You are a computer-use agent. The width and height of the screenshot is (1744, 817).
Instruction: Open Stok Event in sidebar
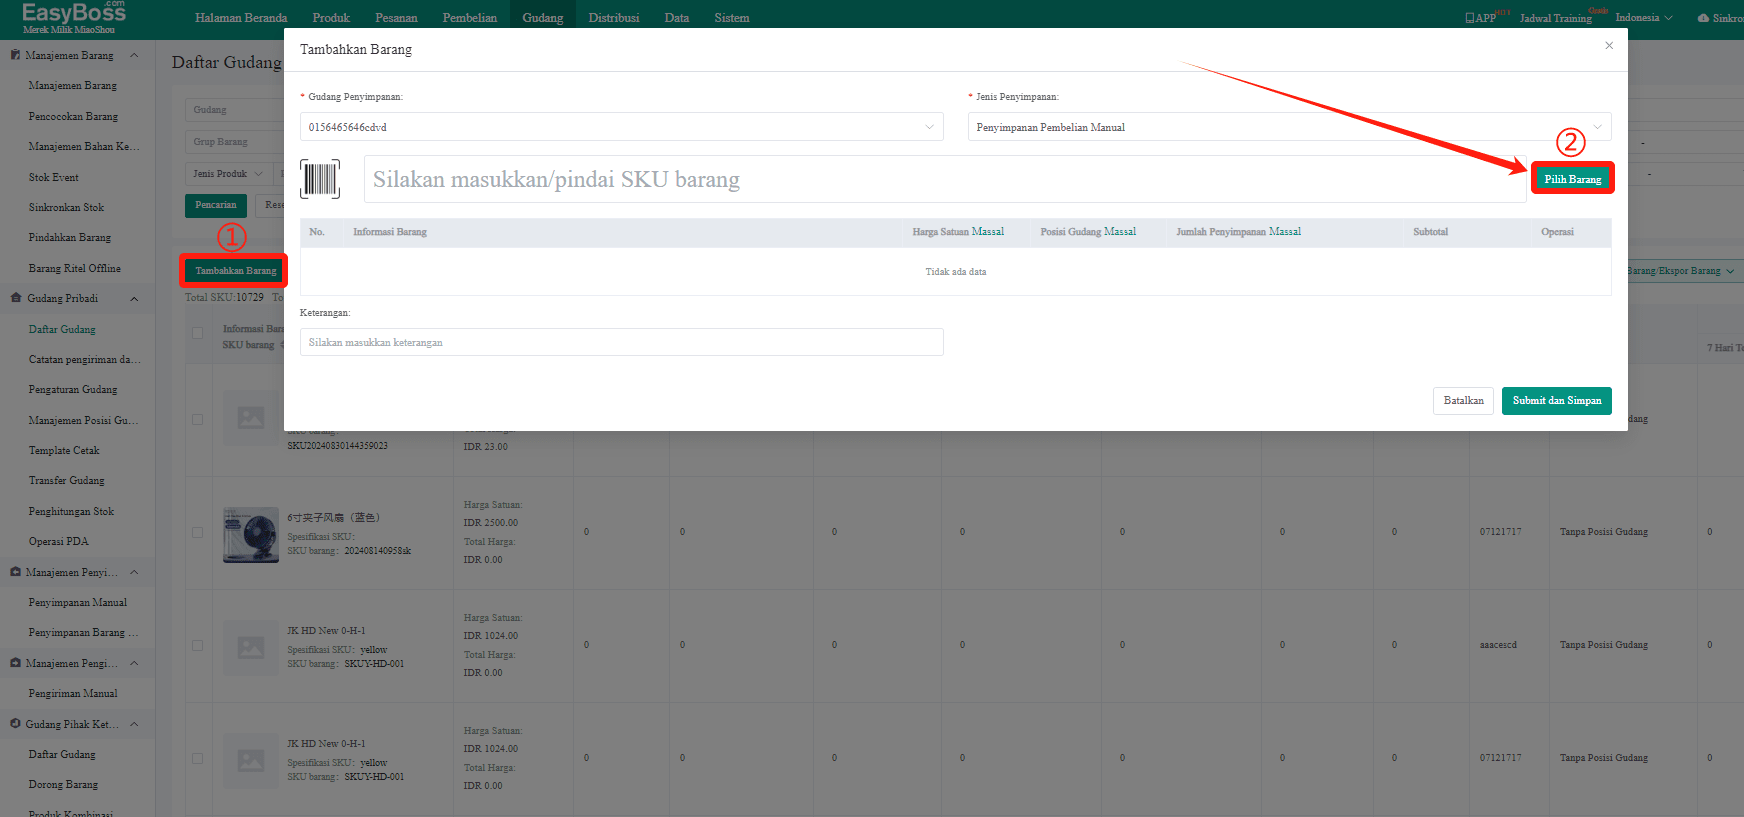click(53, 177)
